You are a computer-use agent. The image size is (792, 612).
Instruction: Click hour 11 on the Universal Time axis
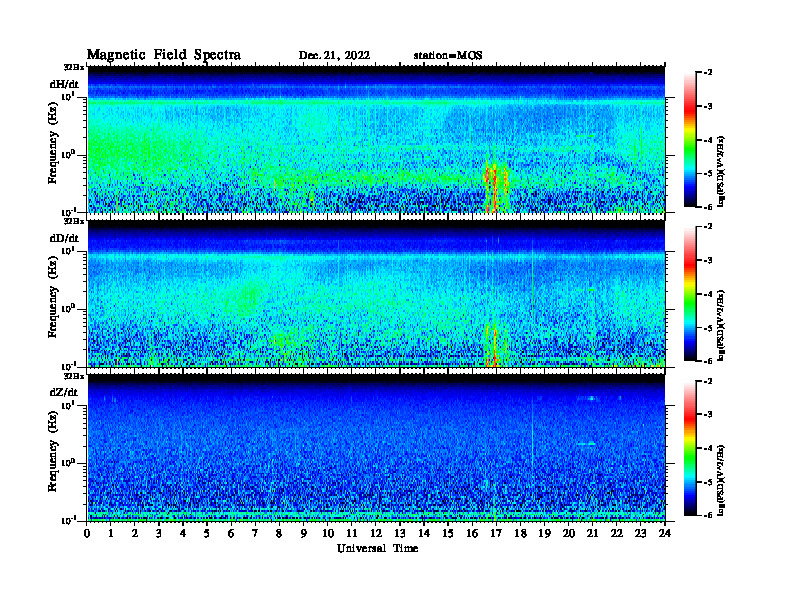pos(352,534)
